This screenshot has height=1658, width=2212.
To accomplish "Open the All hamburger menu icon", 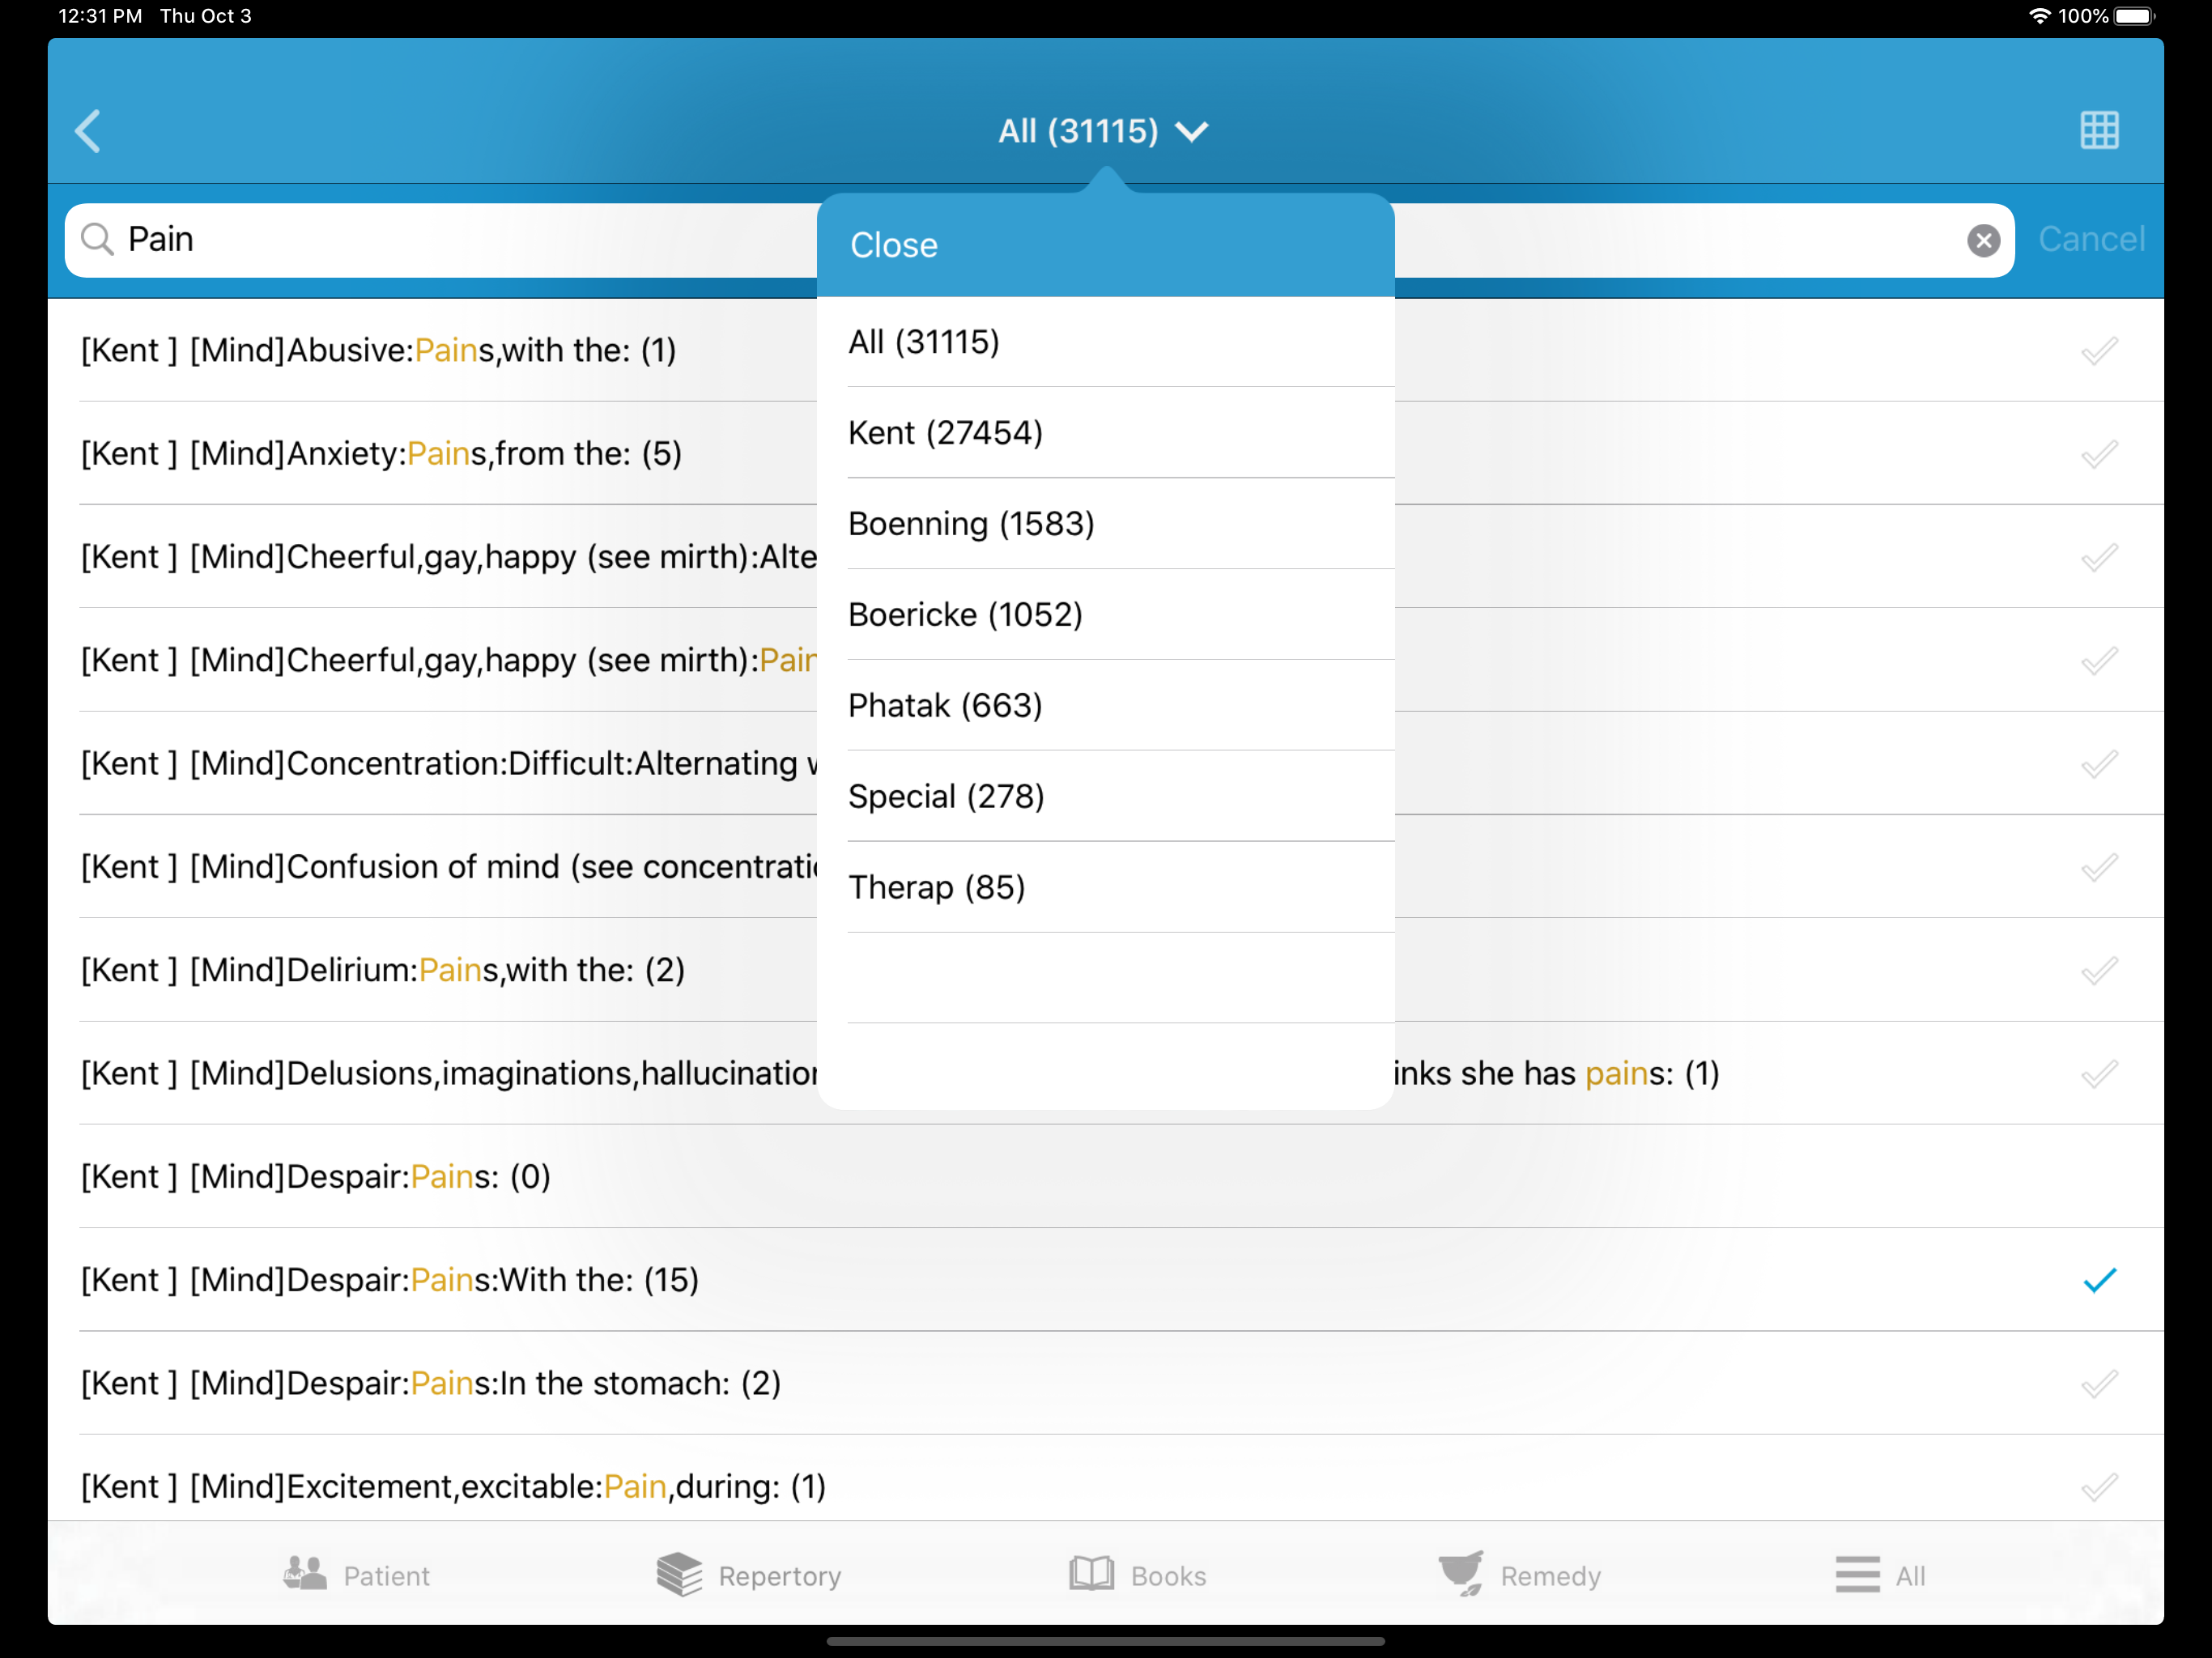I will [x=1857, y=1574].
